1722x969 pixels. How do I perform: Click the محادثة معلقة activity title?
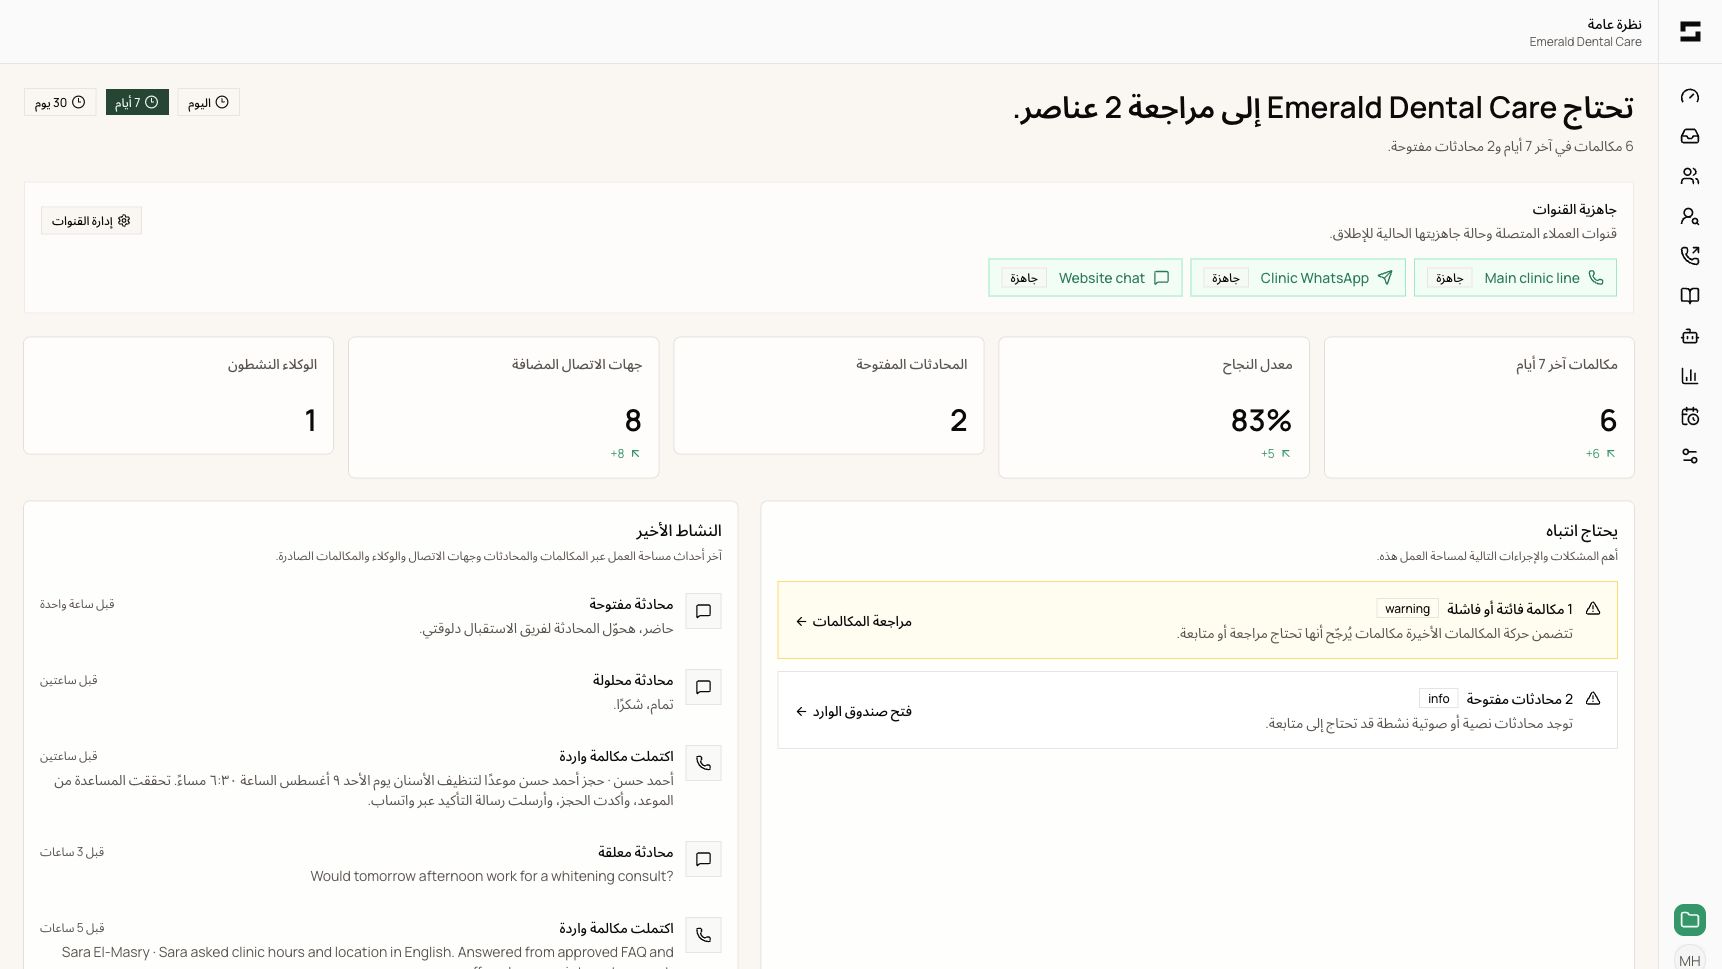tap(636, 852)
